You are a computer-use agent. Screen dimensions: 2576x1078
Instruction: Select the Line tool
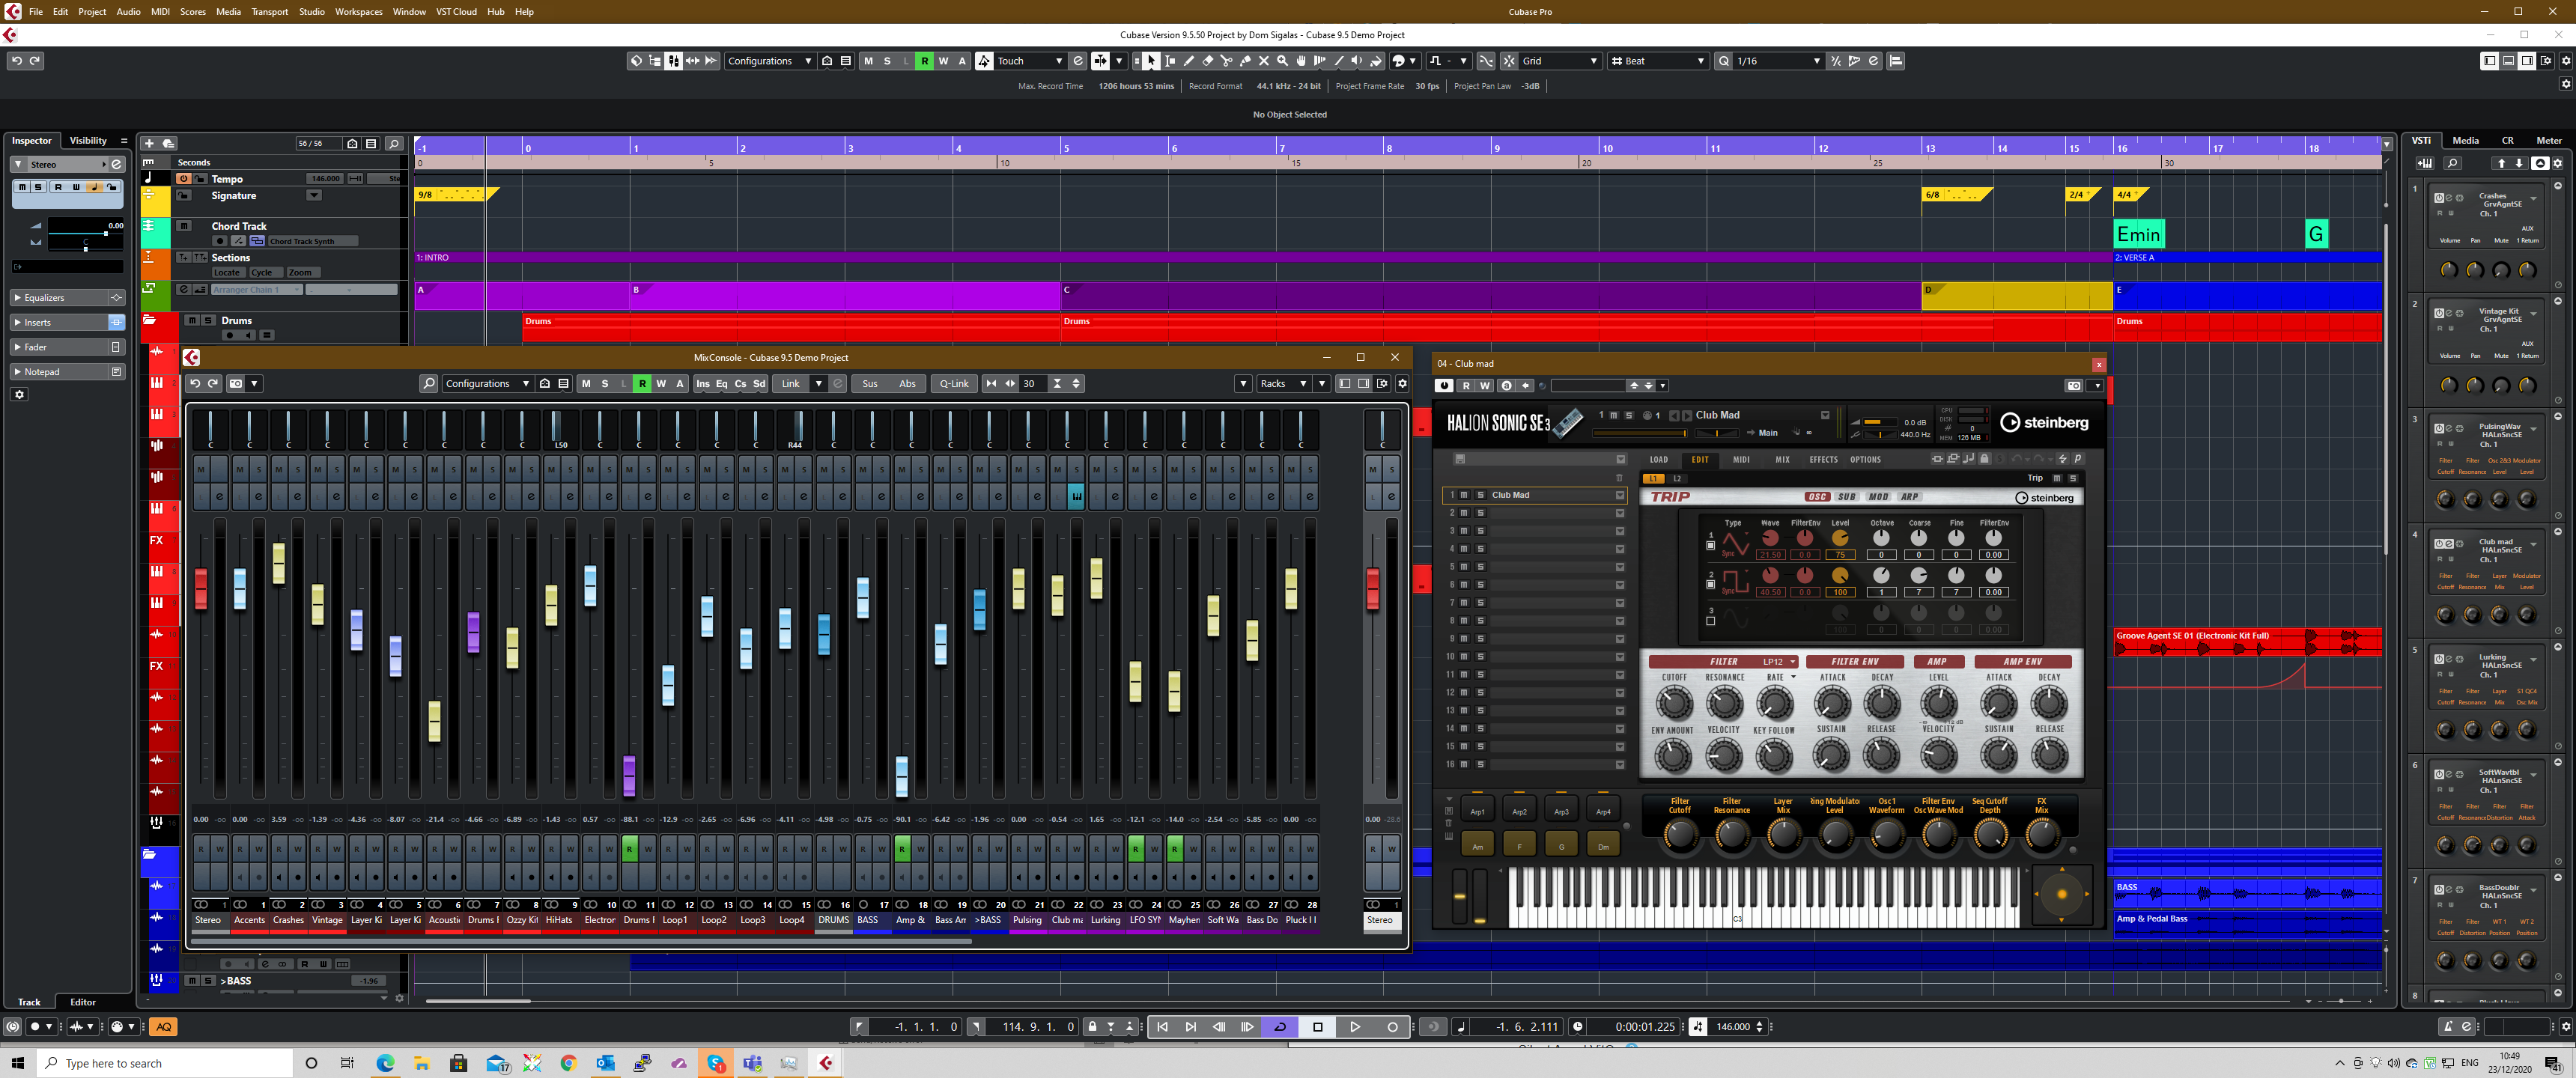pos(1338,61)
